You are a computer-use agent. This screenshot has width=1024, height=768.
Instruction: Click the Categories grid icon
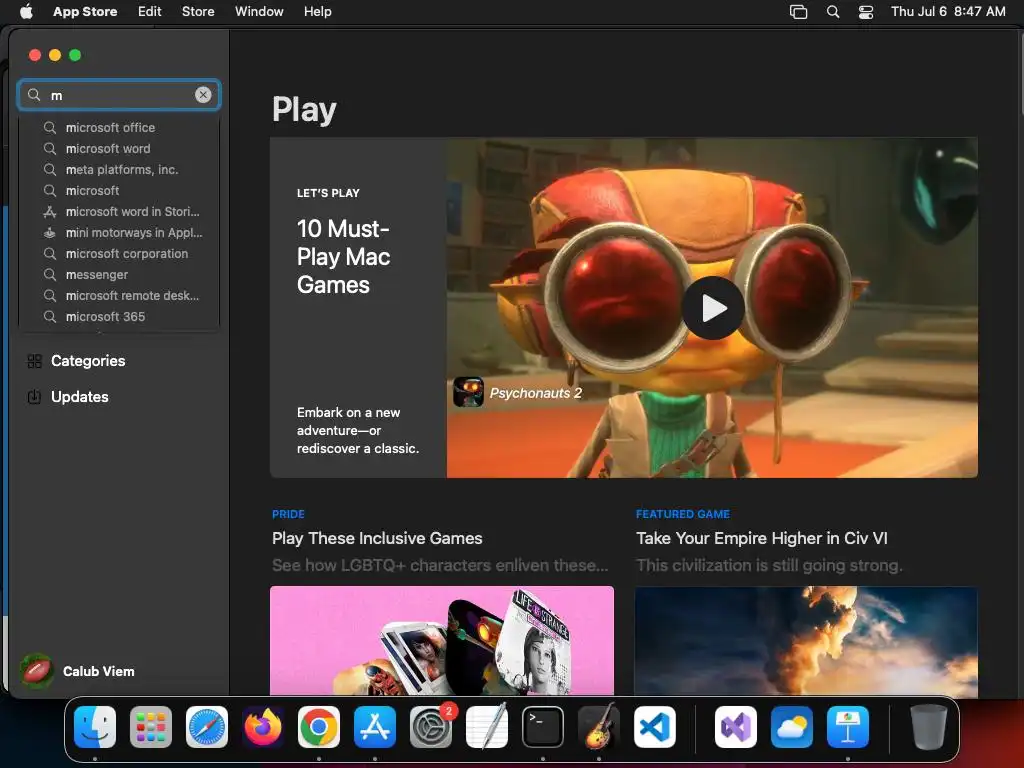point(35,360)
